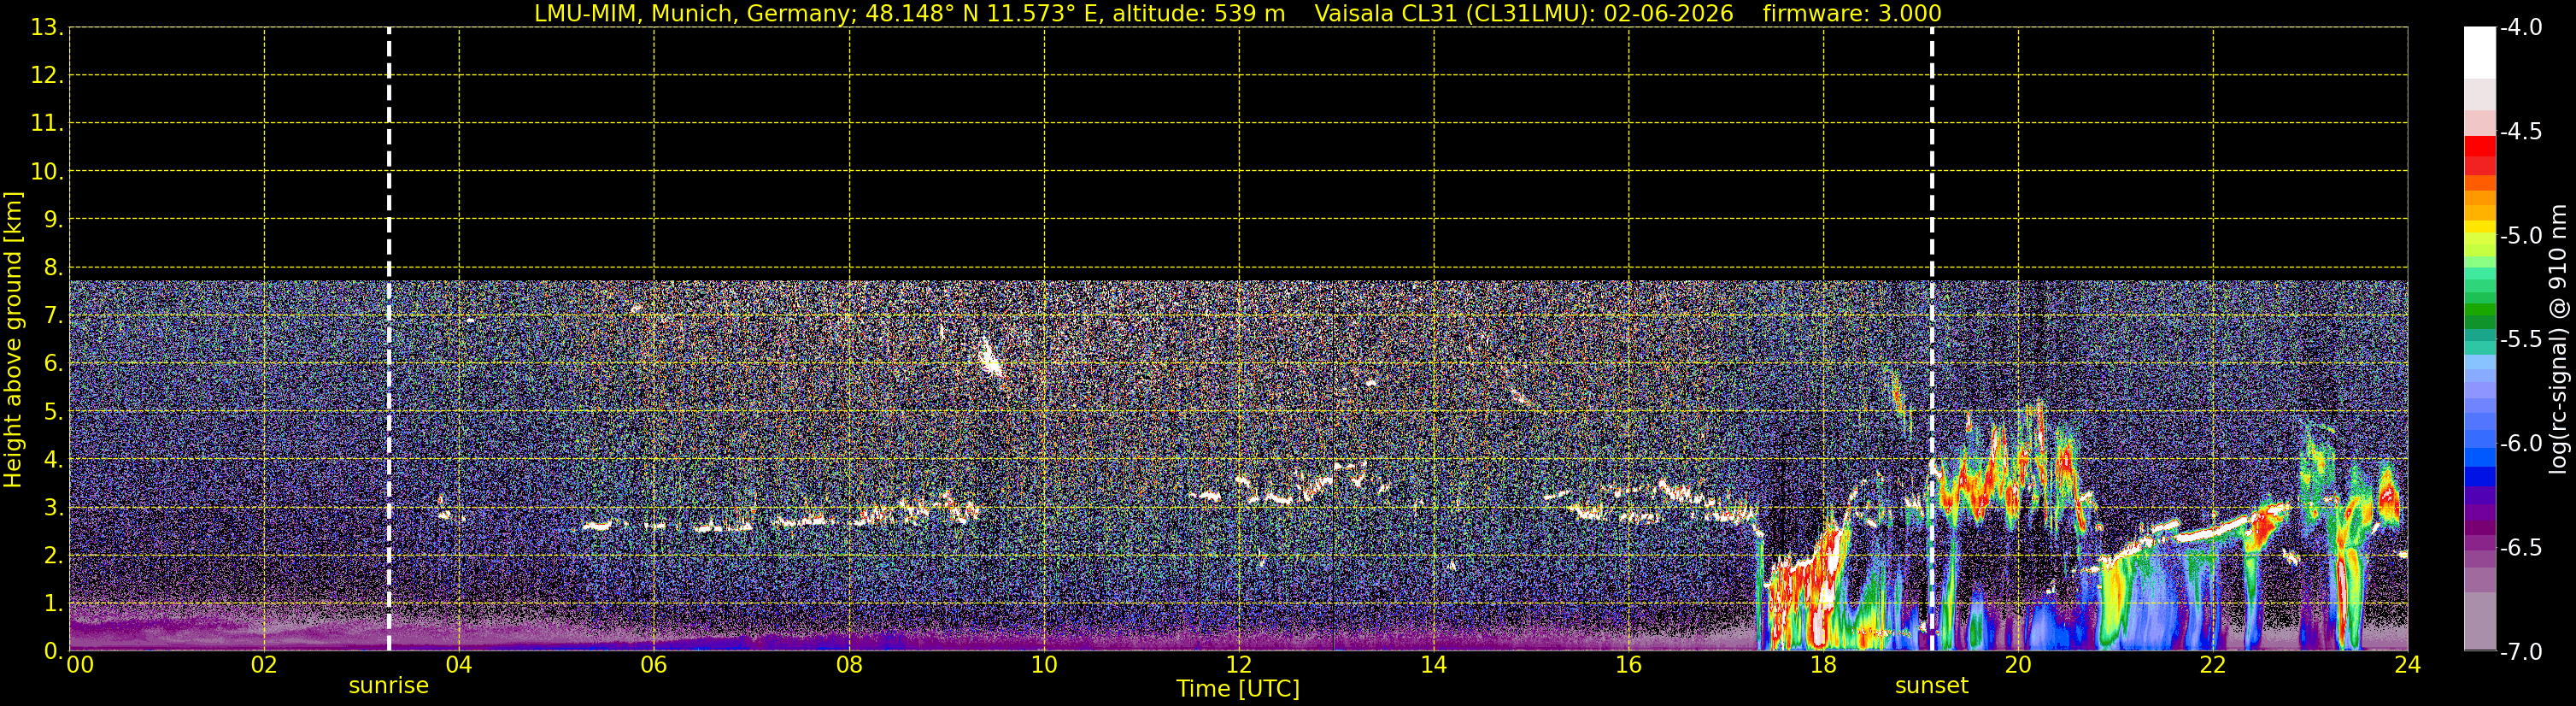Click the bright white cloud echo near 09:30 UTC
Viewport: 2576px width, 706px height.
[x=989, y=357]
